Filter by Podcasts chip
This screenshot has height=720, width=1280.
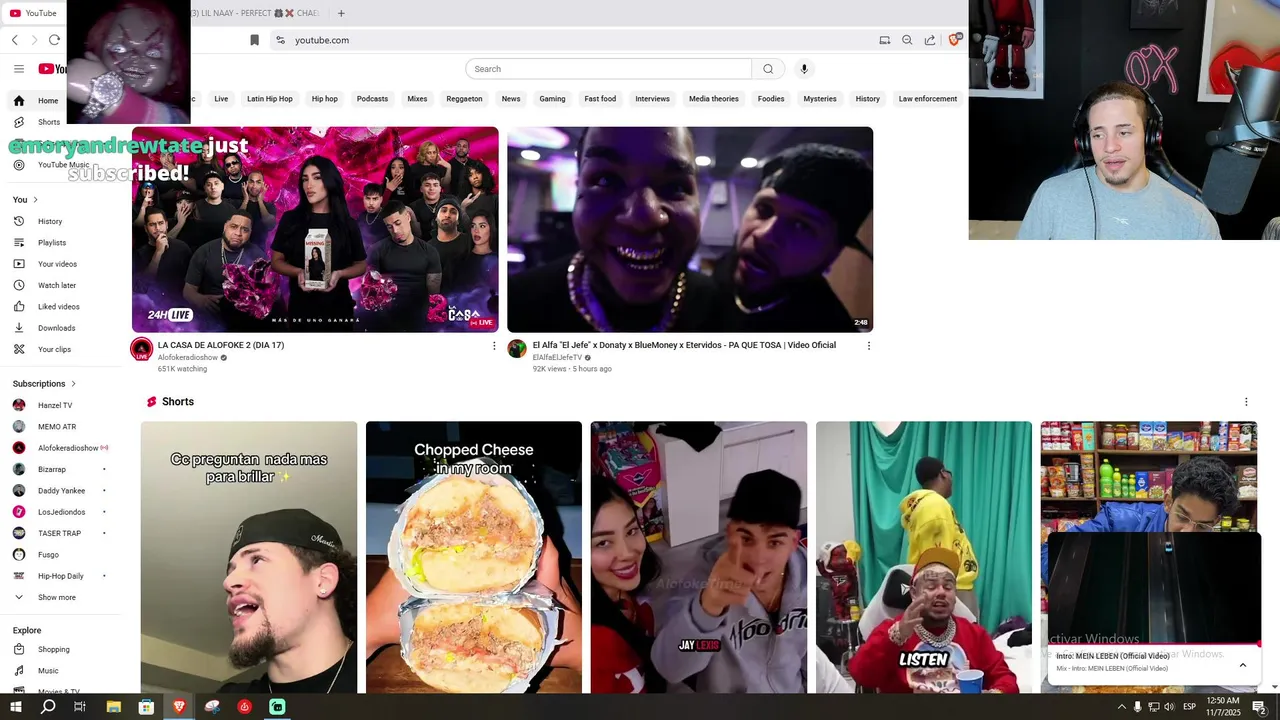pos(372,99)
